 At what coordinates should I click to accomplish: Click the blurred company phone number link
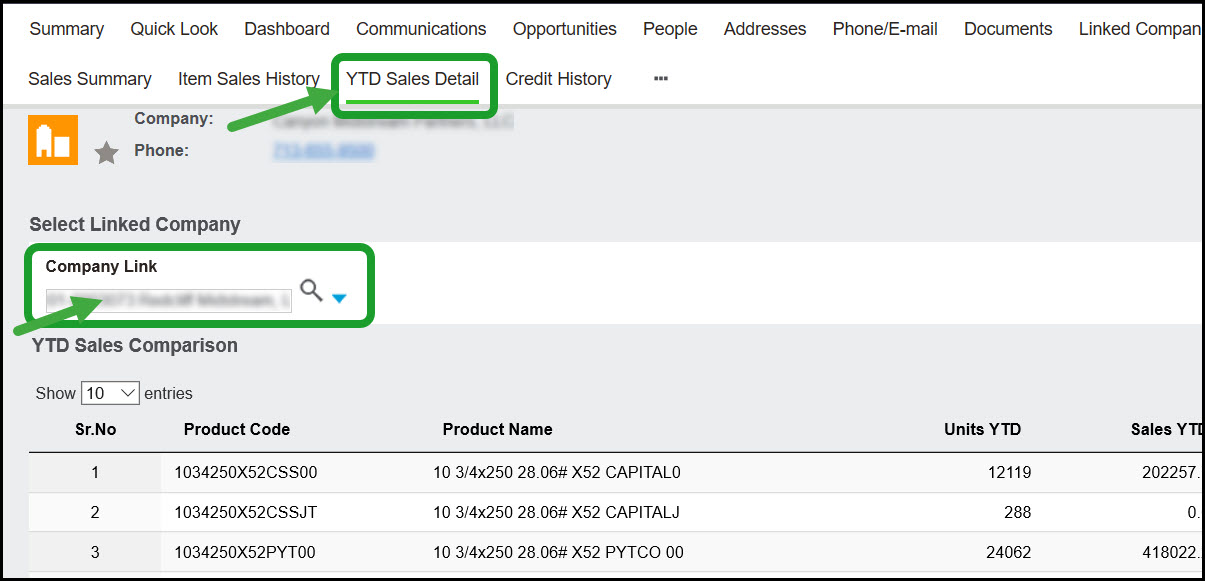[323, 151]
